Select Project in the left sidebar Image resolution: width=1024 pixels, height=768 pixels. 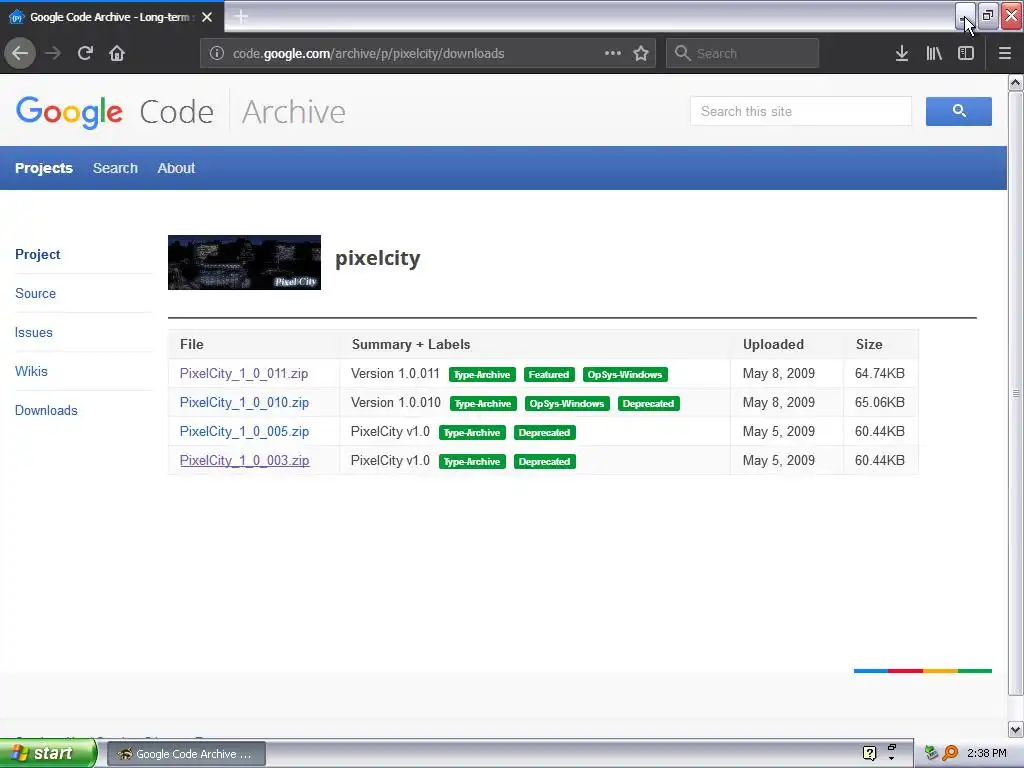coord(37,254)
